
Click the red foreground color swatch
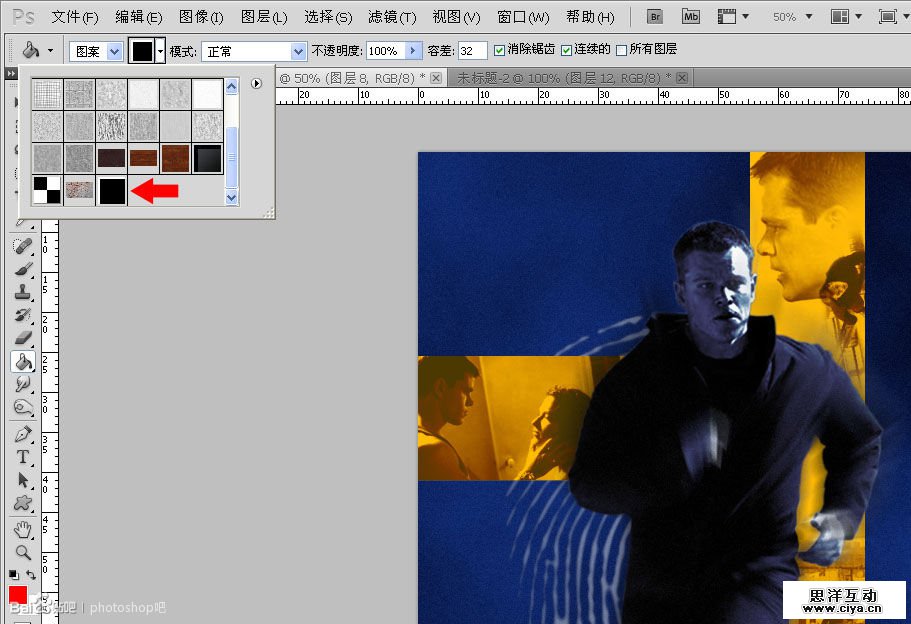[x=18, y=596]
